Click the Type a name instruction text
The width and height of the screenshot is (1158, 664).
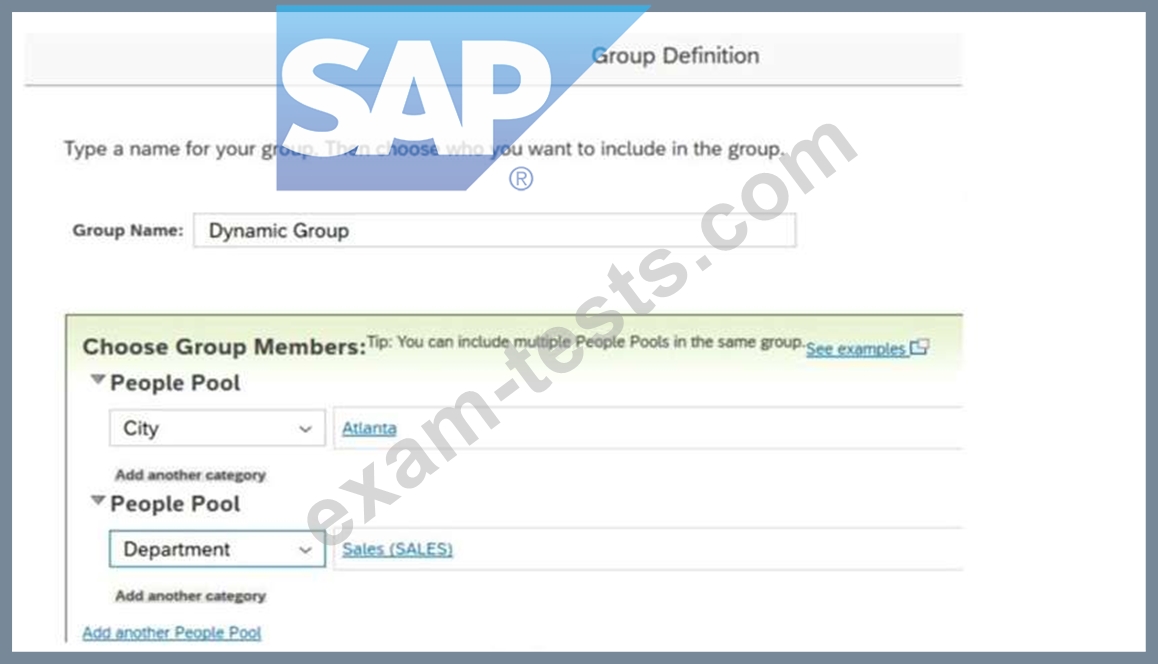[x=424, y=148]
